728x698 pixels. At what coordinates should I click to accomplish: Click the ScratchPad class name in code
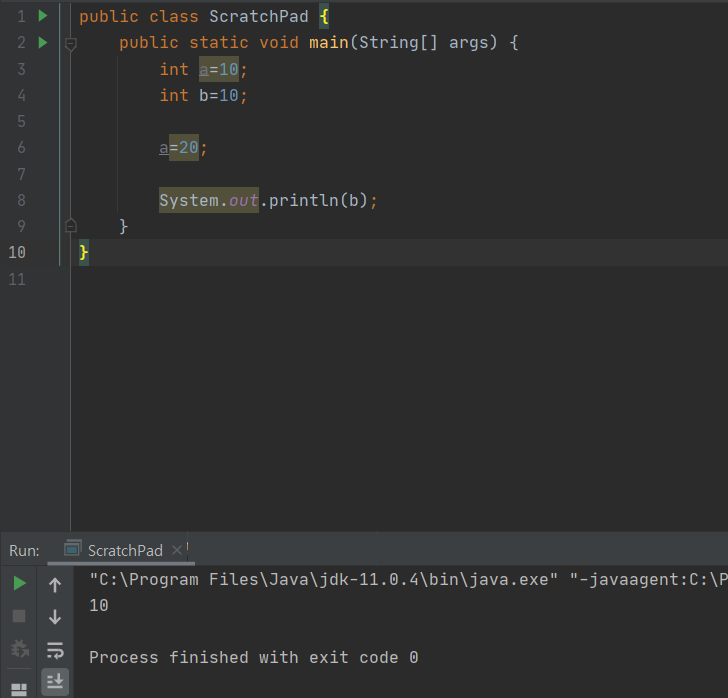click(259, 17)
